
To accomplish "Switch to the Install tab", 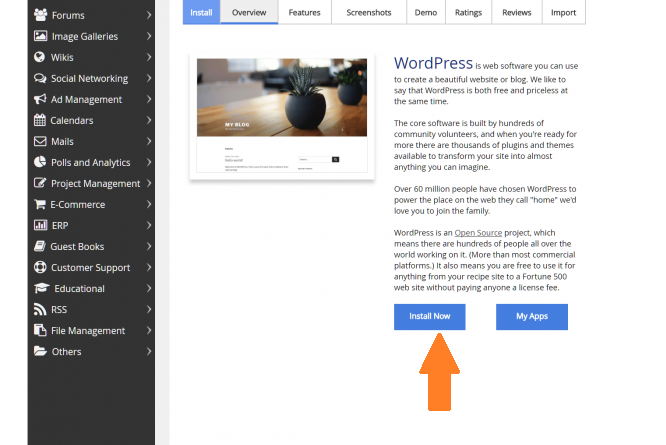I will pyautogui.click(x=201, y=12).
